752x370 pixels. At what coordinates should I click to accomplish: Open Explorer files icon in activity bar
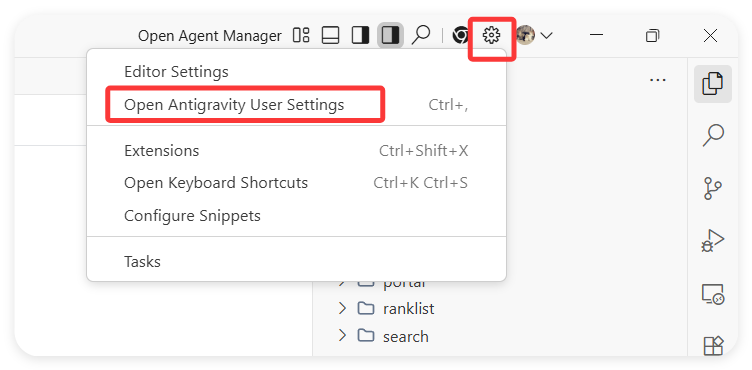(x=713, y=84)
